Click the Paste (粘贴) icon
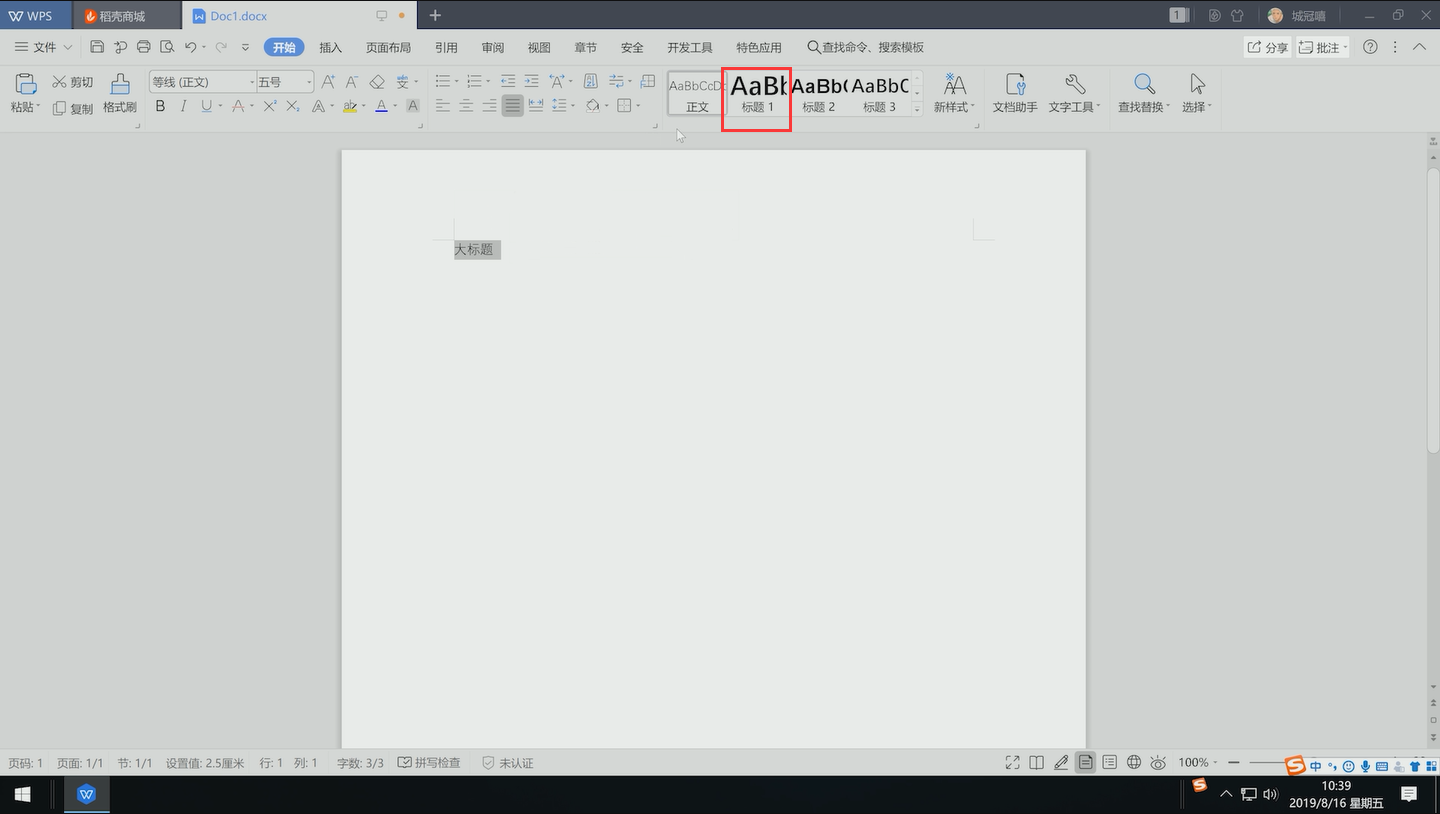The height and width of the screenshot is (814, 1440). [x=24, y=84]
